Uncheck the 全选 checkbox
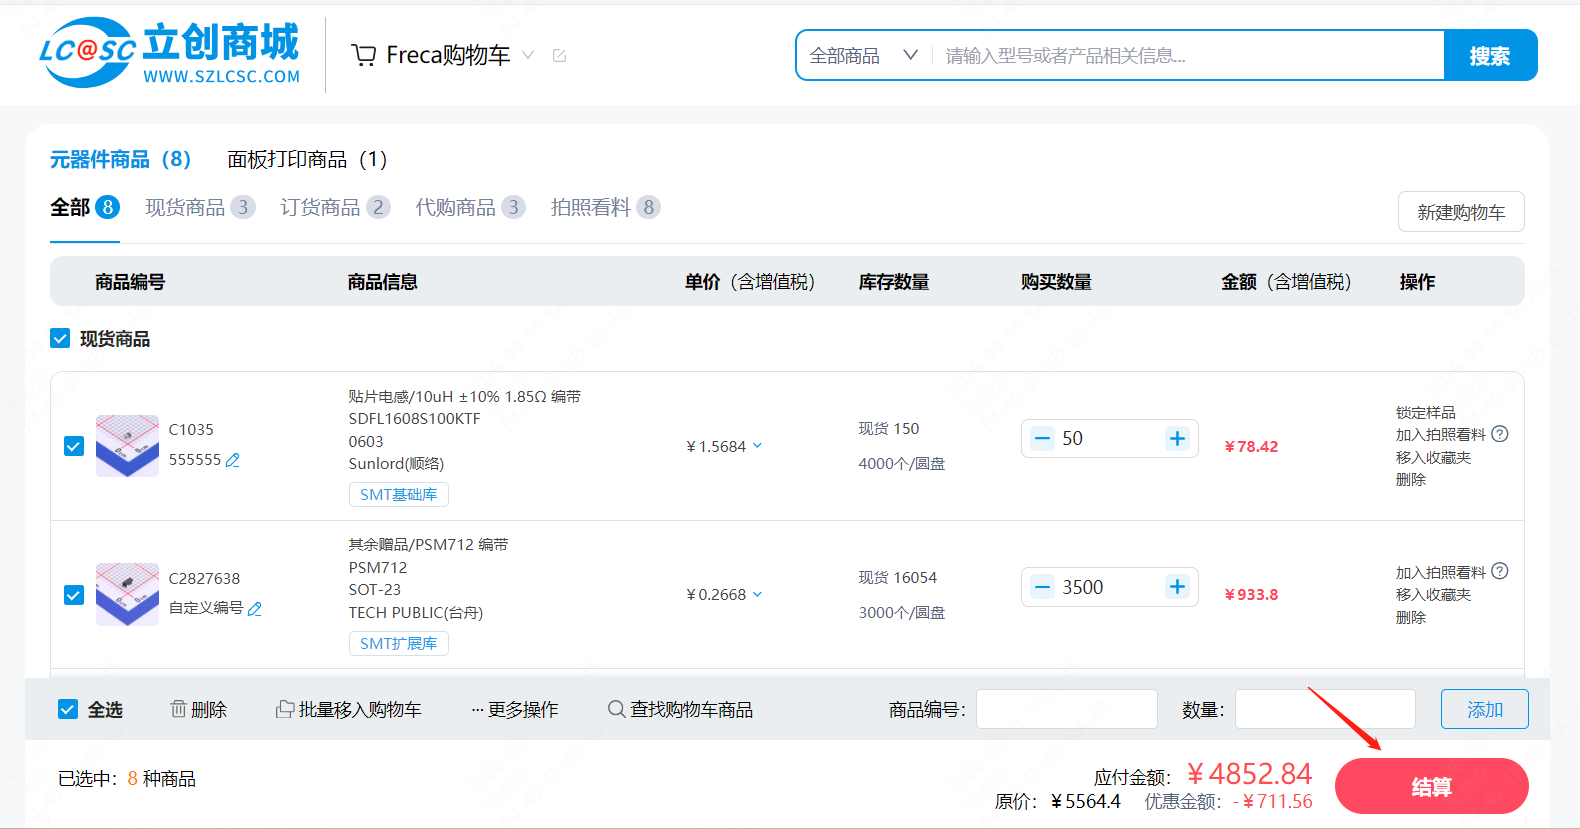 point(68,709)
